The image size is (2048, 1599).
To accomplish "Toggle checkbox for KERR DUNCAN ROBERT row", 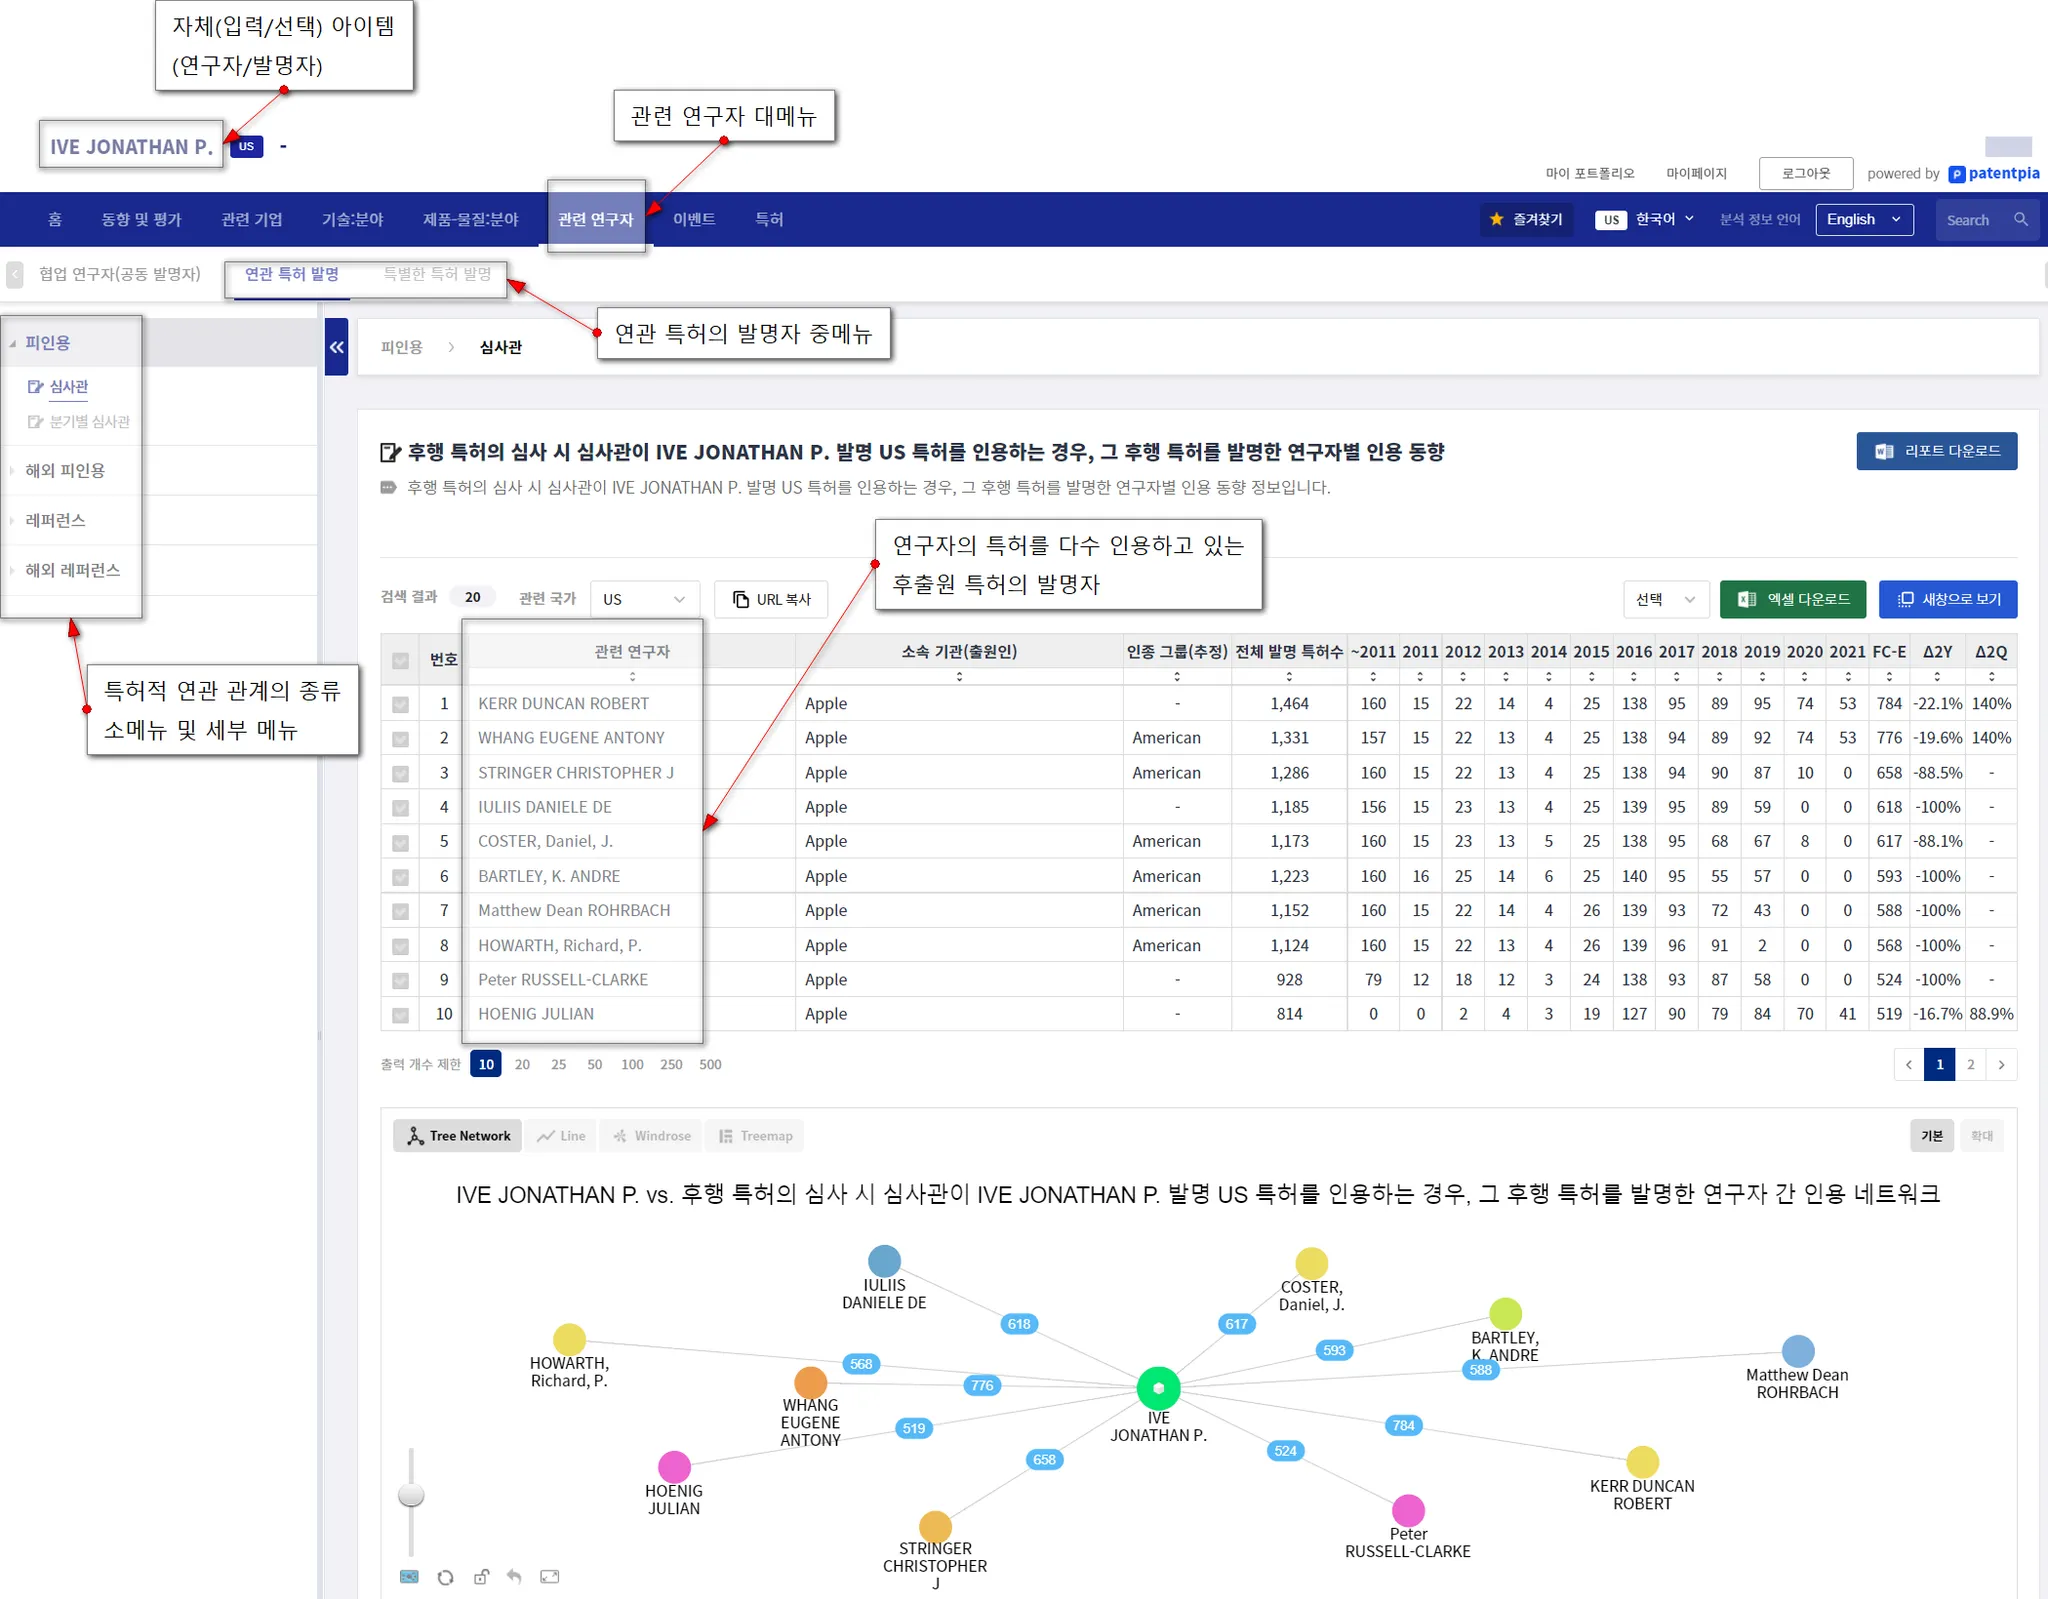I will (x=401, y=704).
